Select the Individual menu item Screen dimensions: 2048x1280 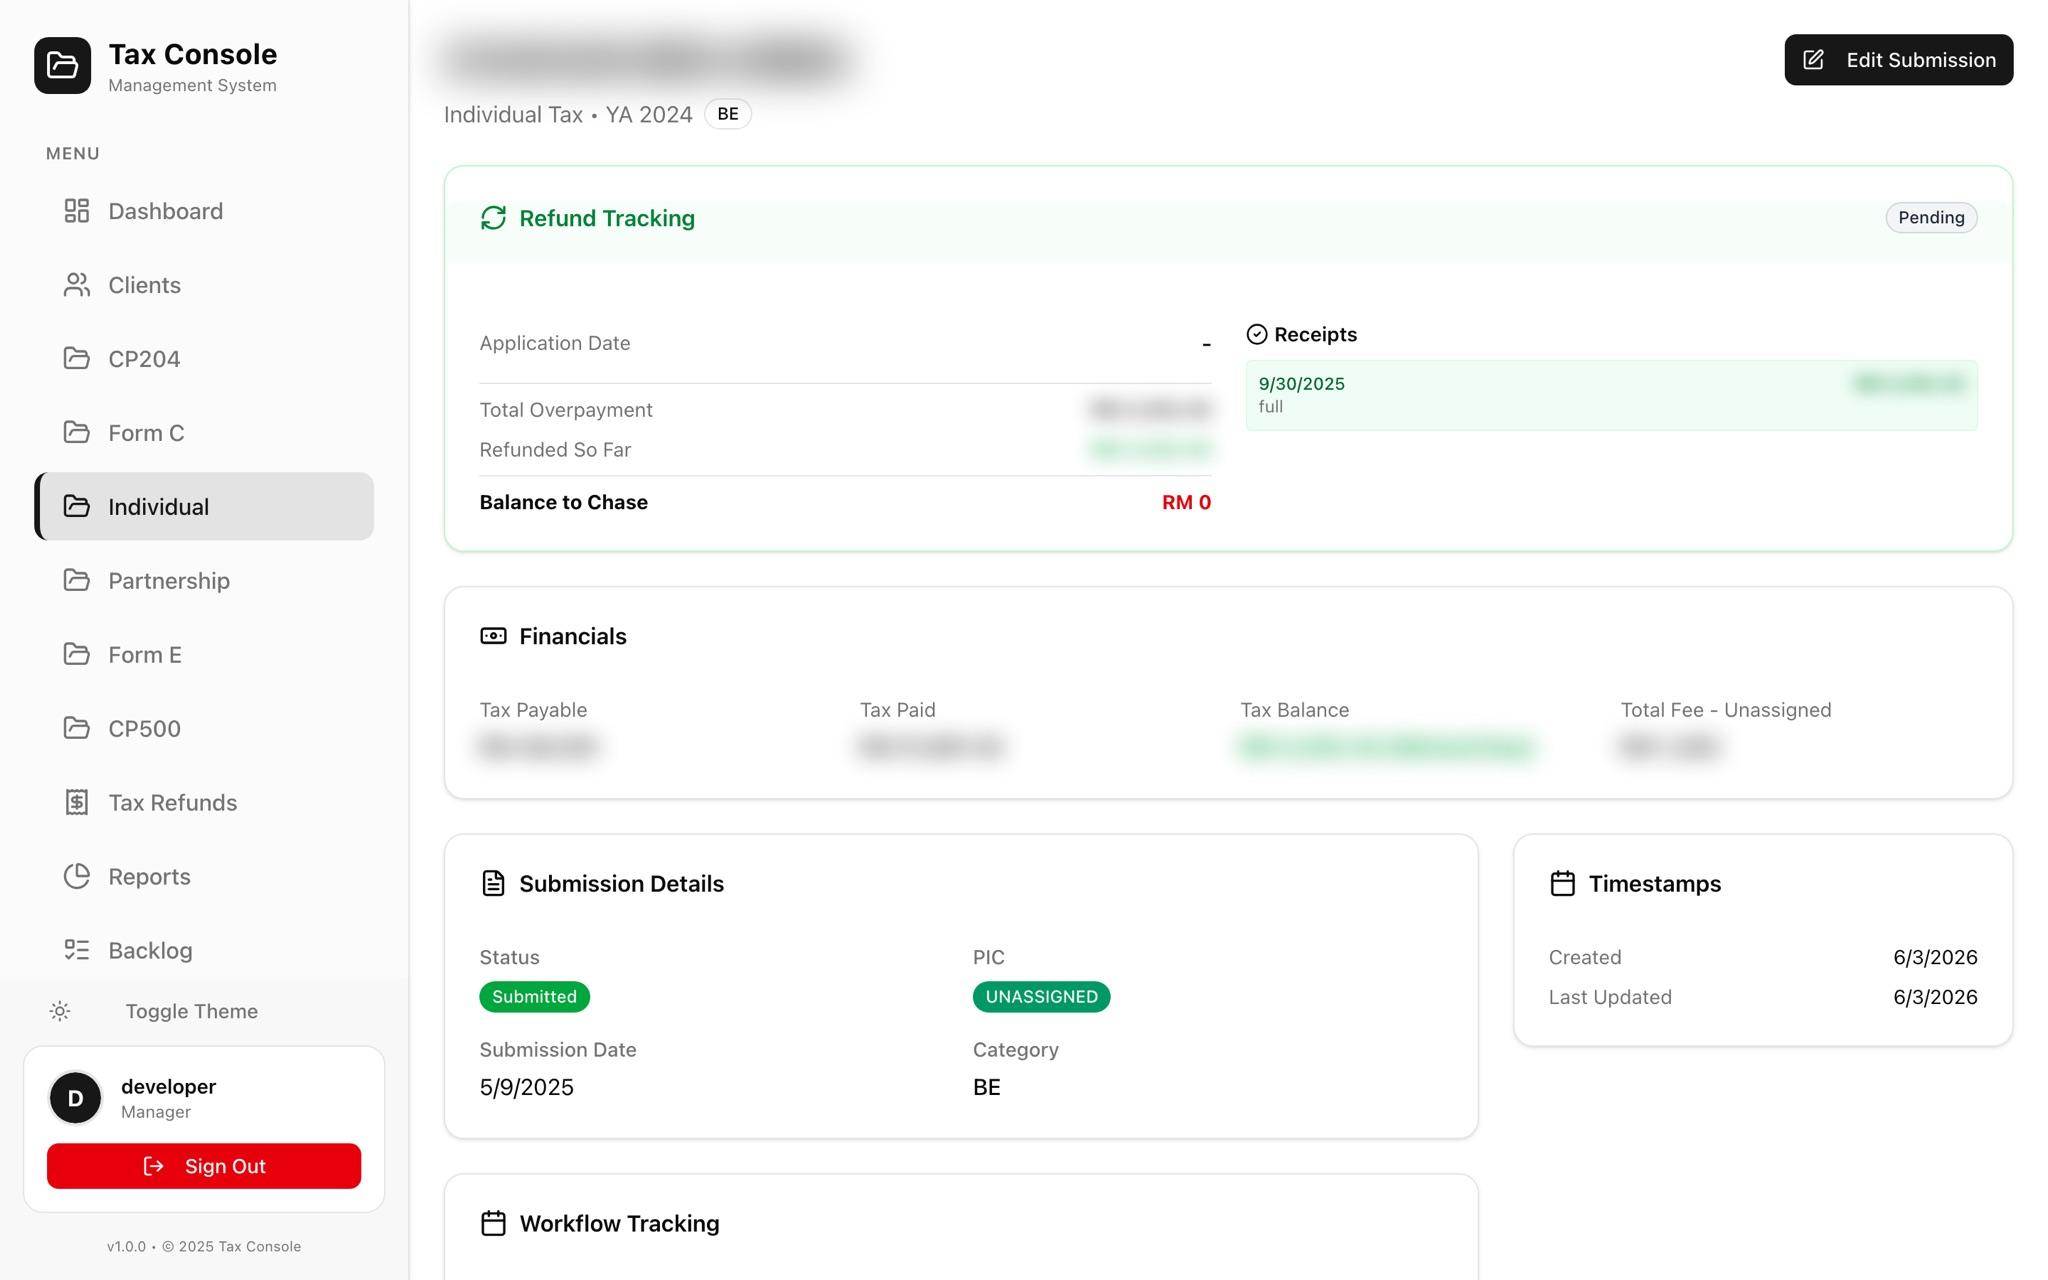204,506
